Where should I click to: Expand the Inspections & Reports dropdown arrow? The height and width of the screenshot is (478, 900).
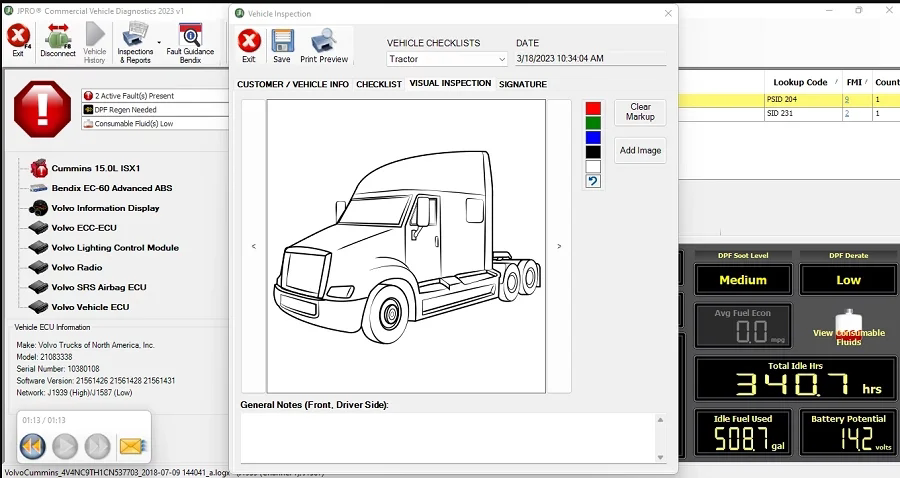coord(159,42)
